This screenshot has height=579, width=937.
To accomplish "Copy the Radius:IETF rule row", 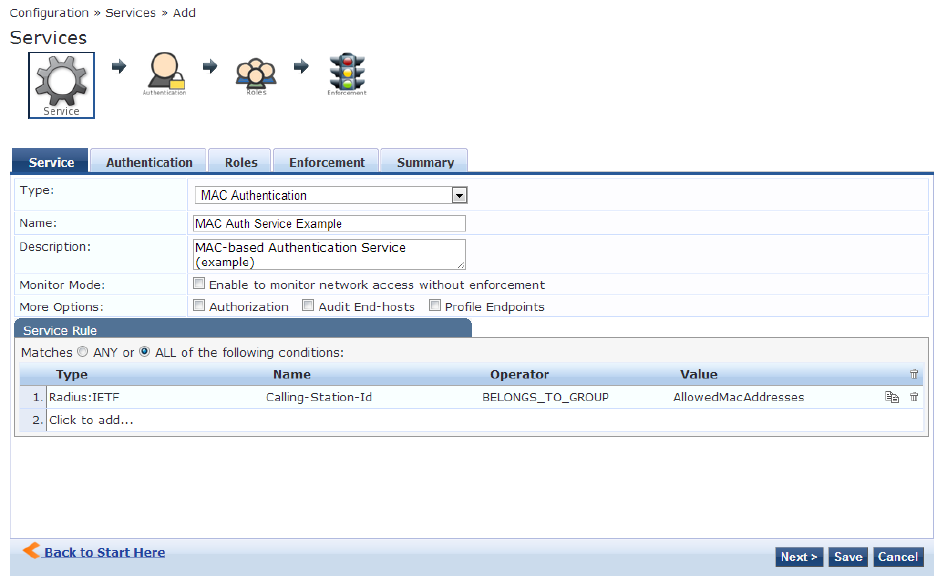I will 892,397.
